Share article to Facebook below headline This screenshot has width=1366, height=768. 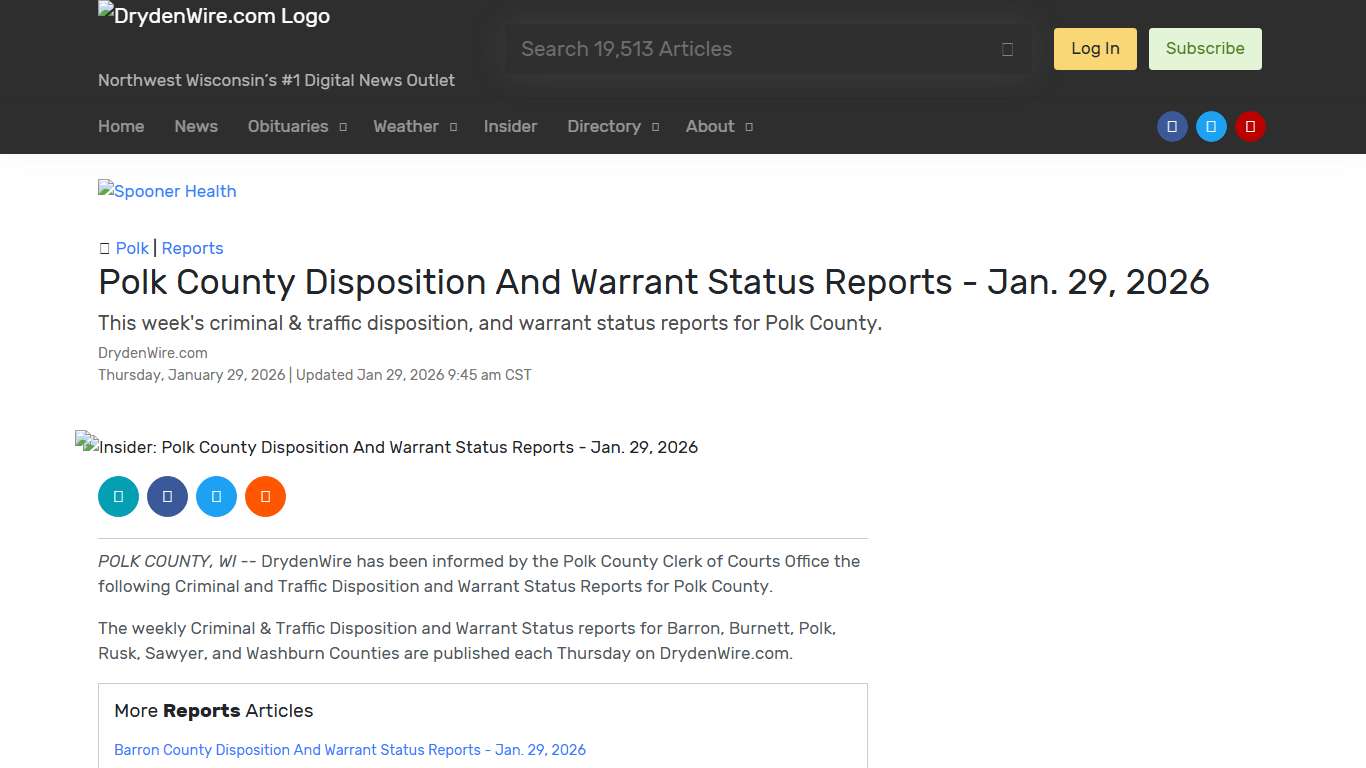(x=167, y=496)
